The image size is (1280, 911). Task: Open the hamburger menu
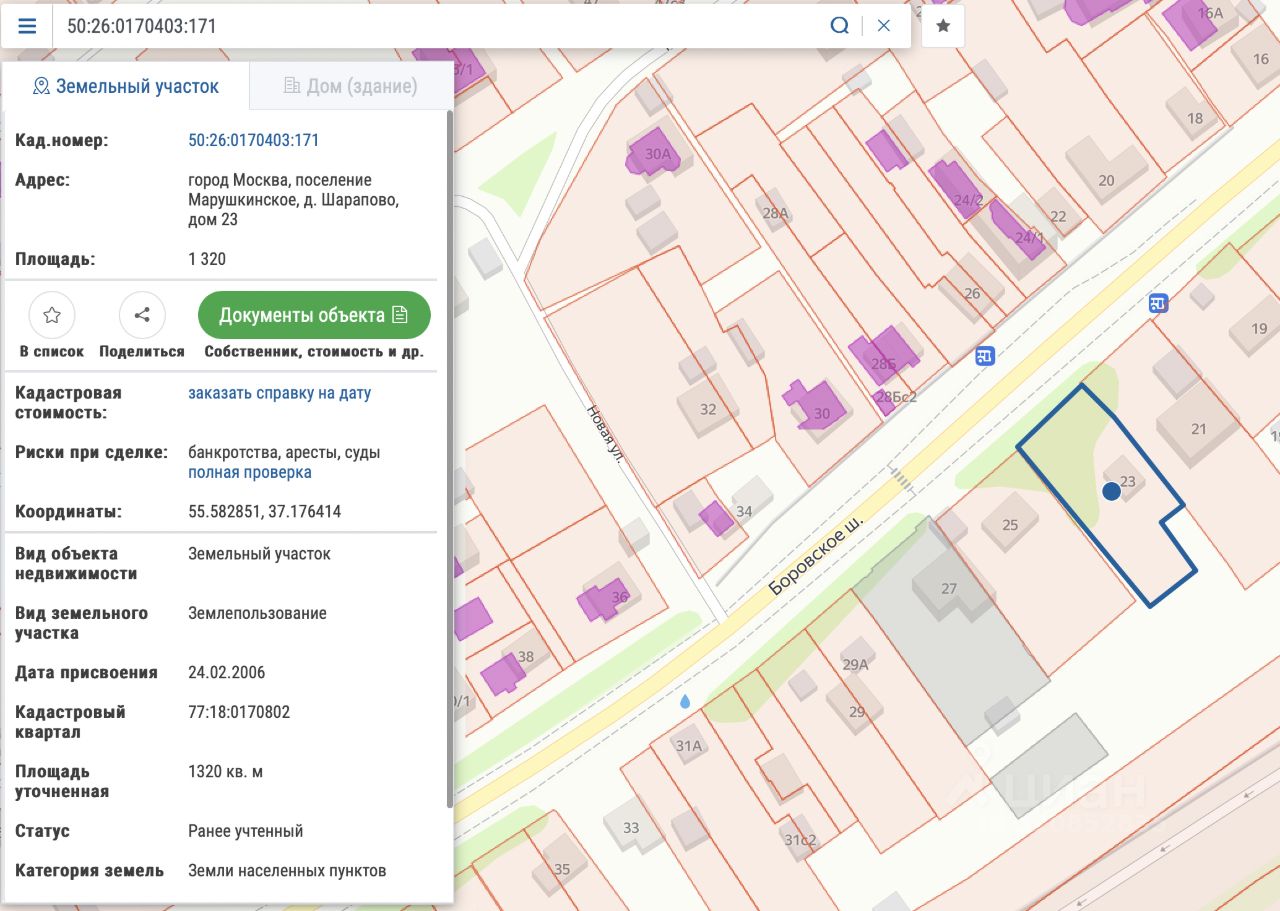[x=28, y=26]
